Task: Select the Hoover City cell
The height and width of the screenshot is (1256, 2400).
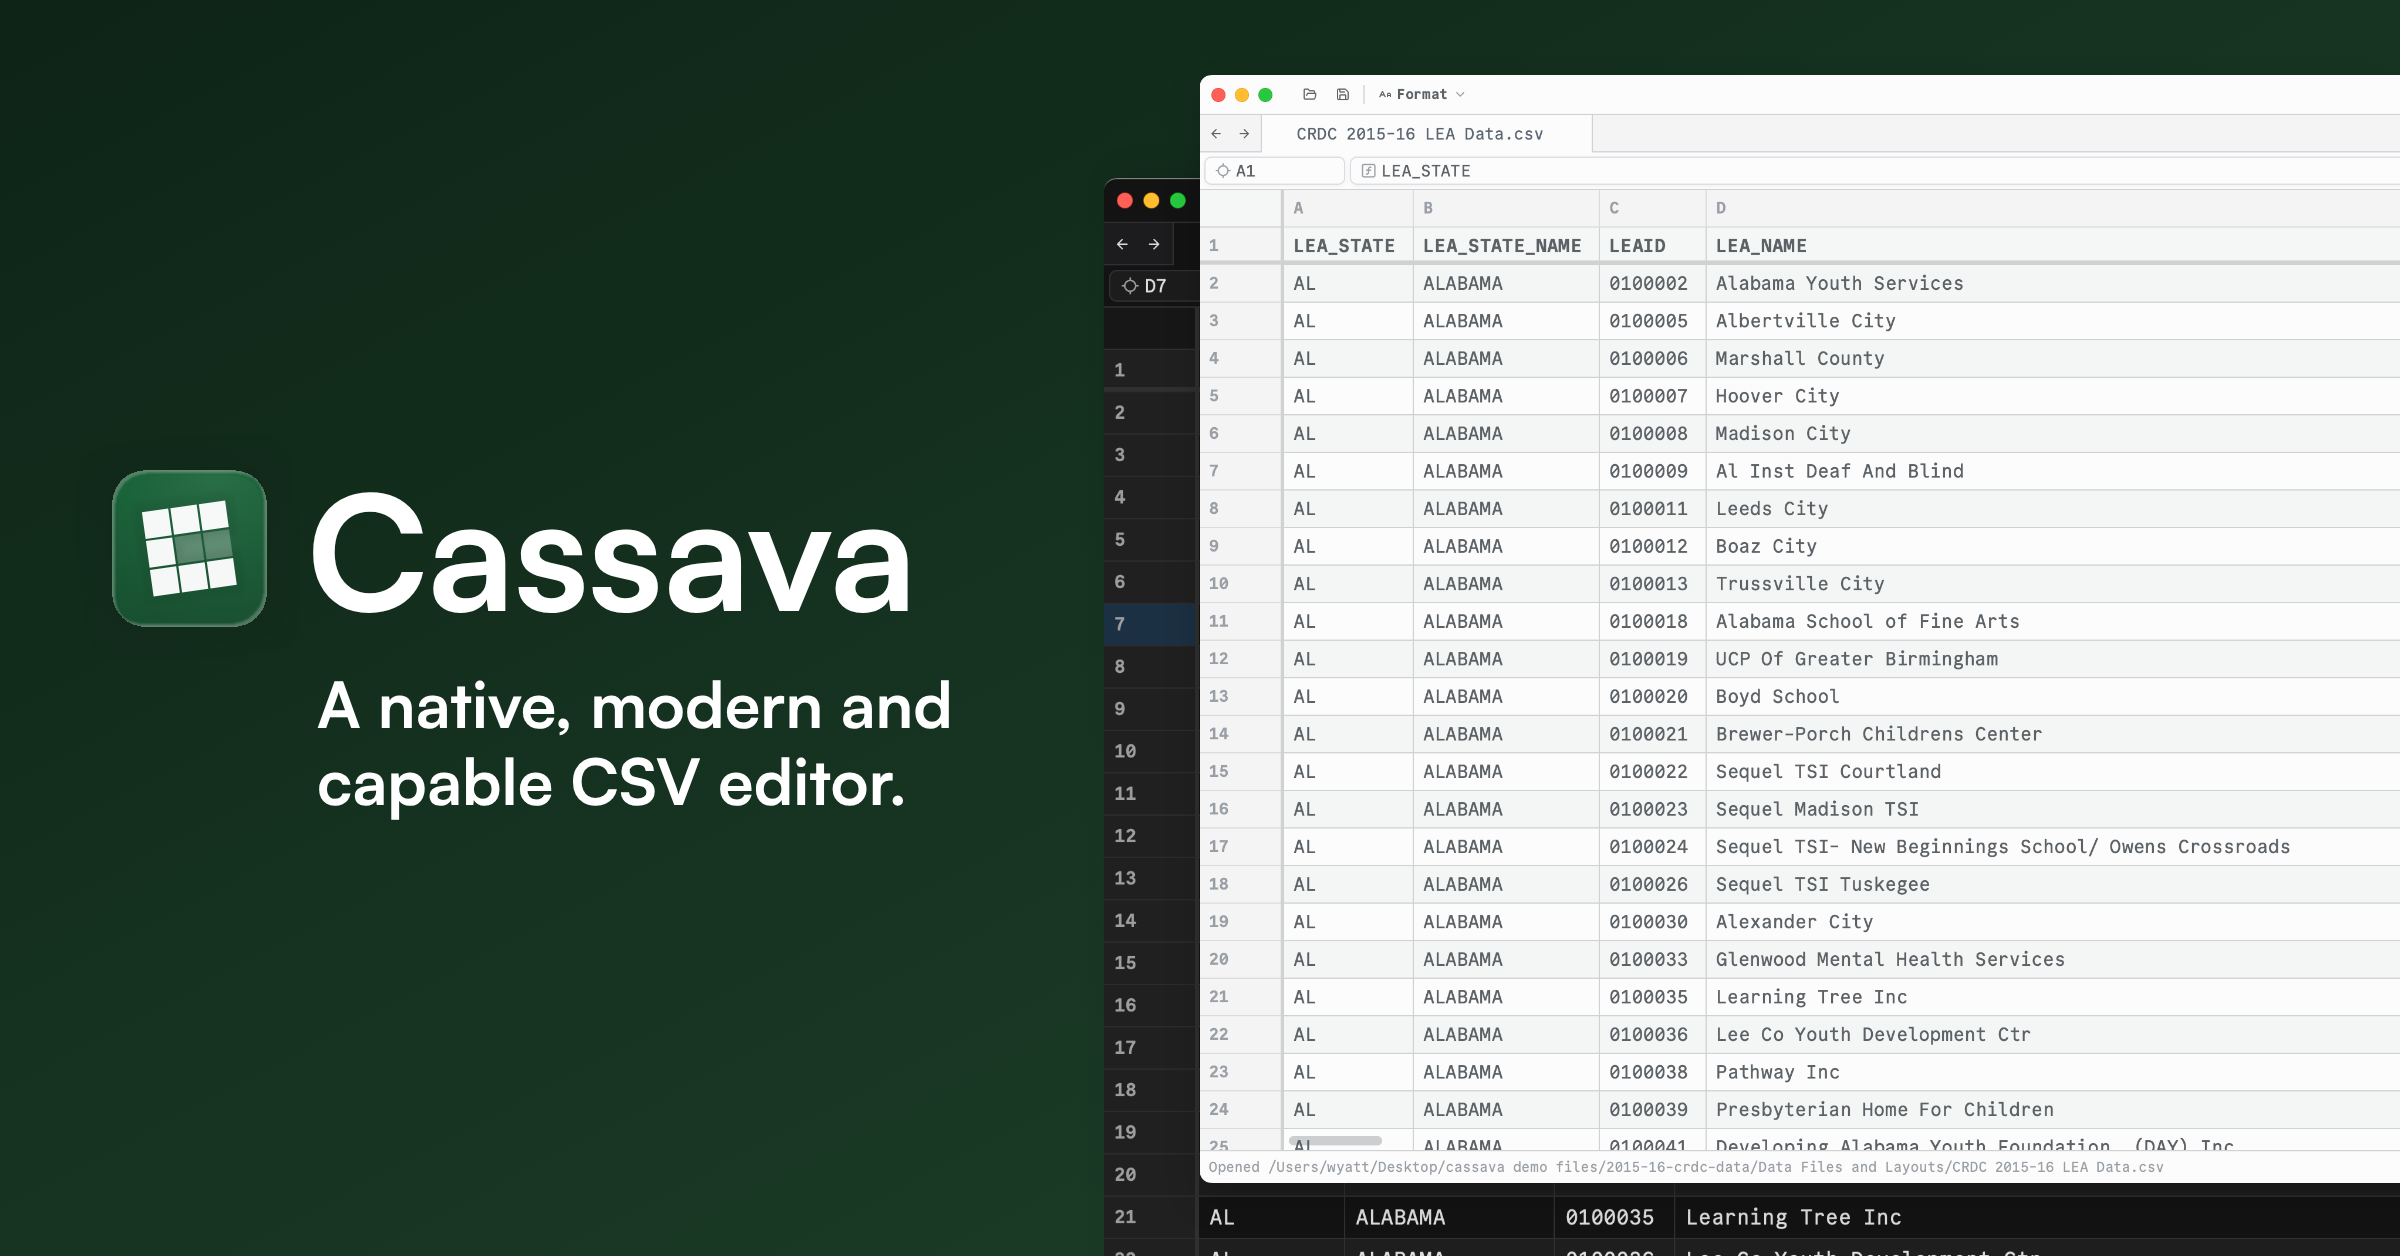Action: tap(2053, 396)
